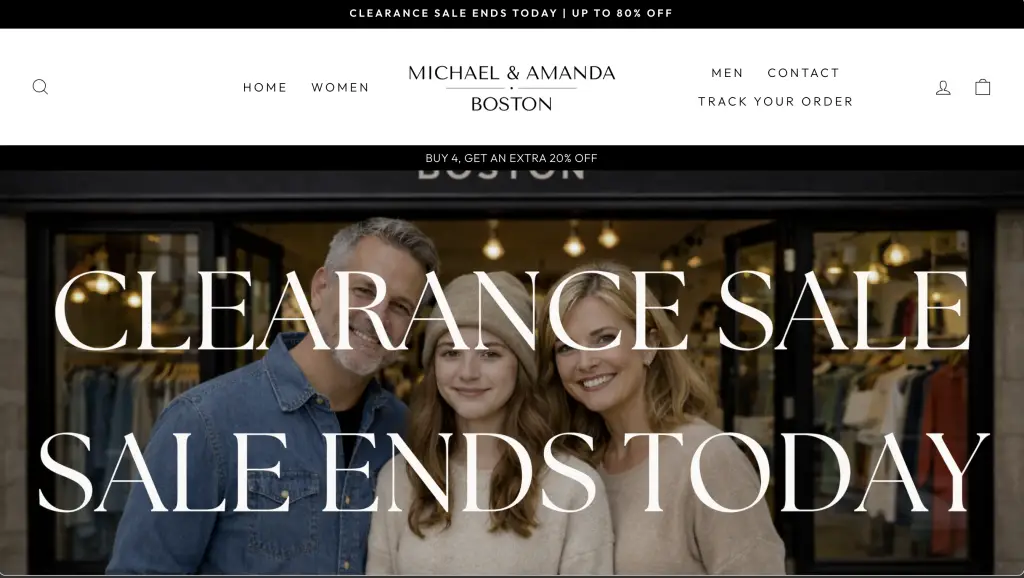Go to the Home menu item

point(265,88)
